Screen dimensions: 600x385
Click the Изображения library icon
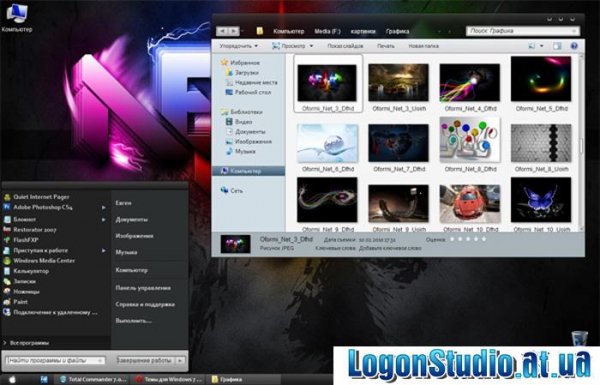pos(229,142)
